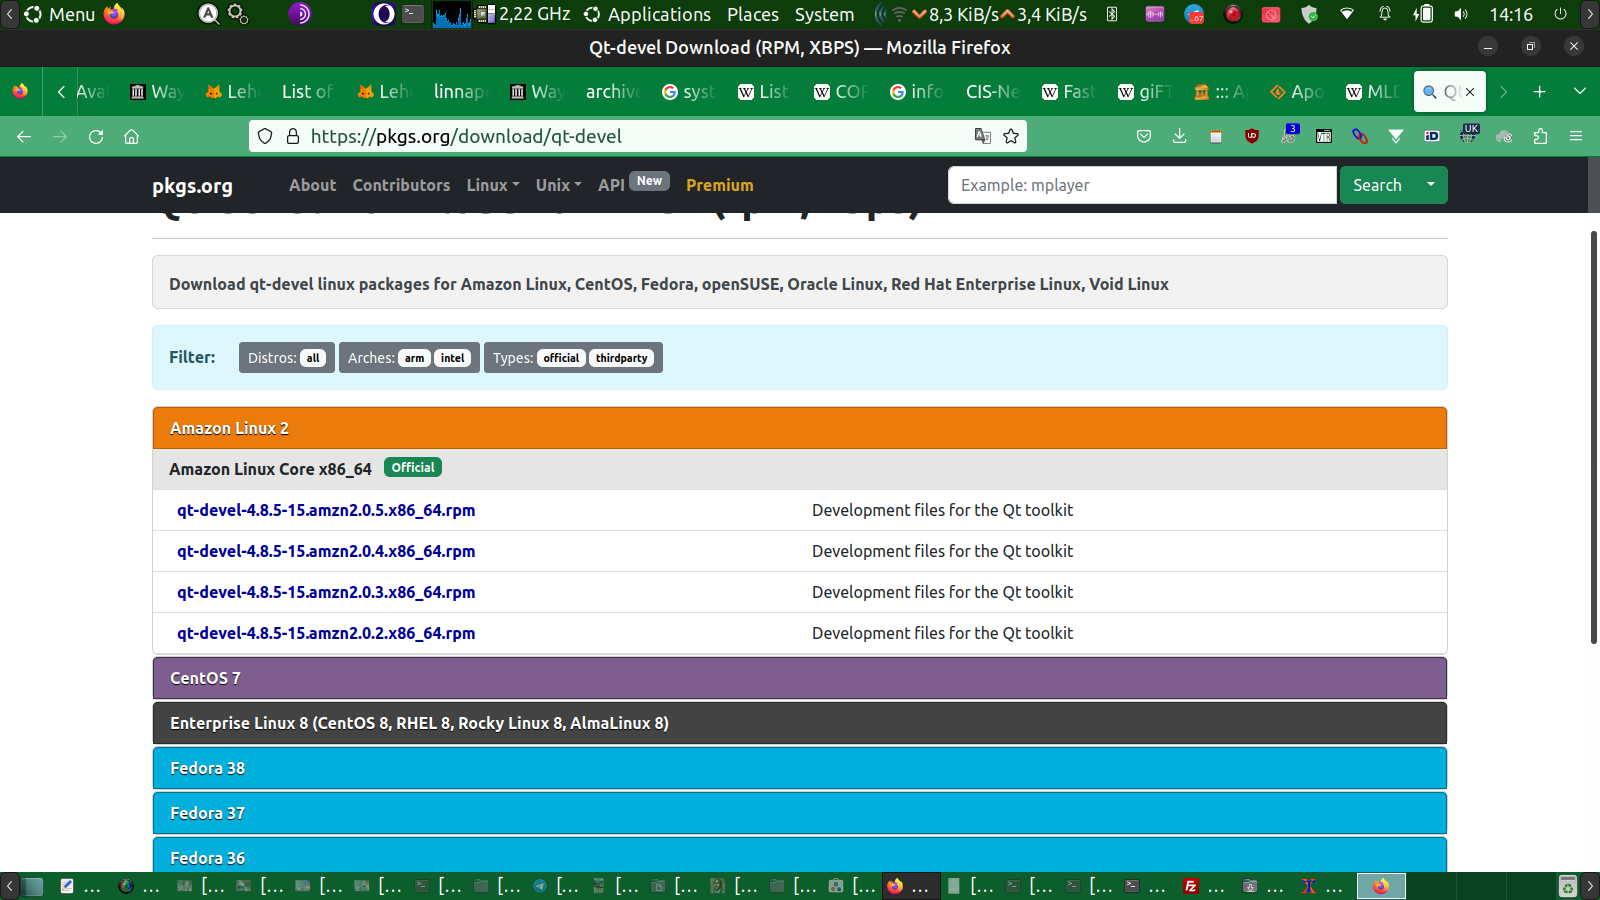Toggle the intel architecture filter
The image size is (1600, 900).
(452, 358)
